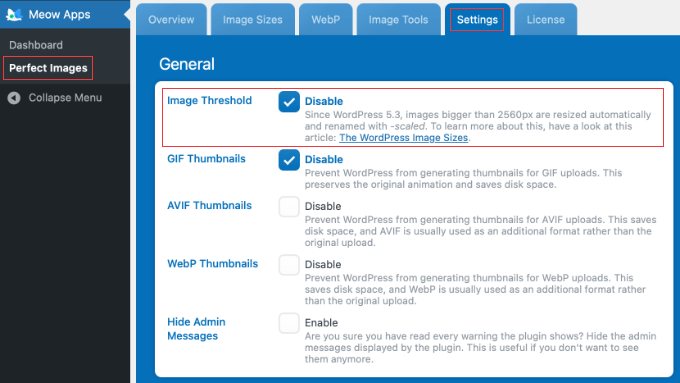Click the AVIF Thumbnails setting label

click(209, 206)
